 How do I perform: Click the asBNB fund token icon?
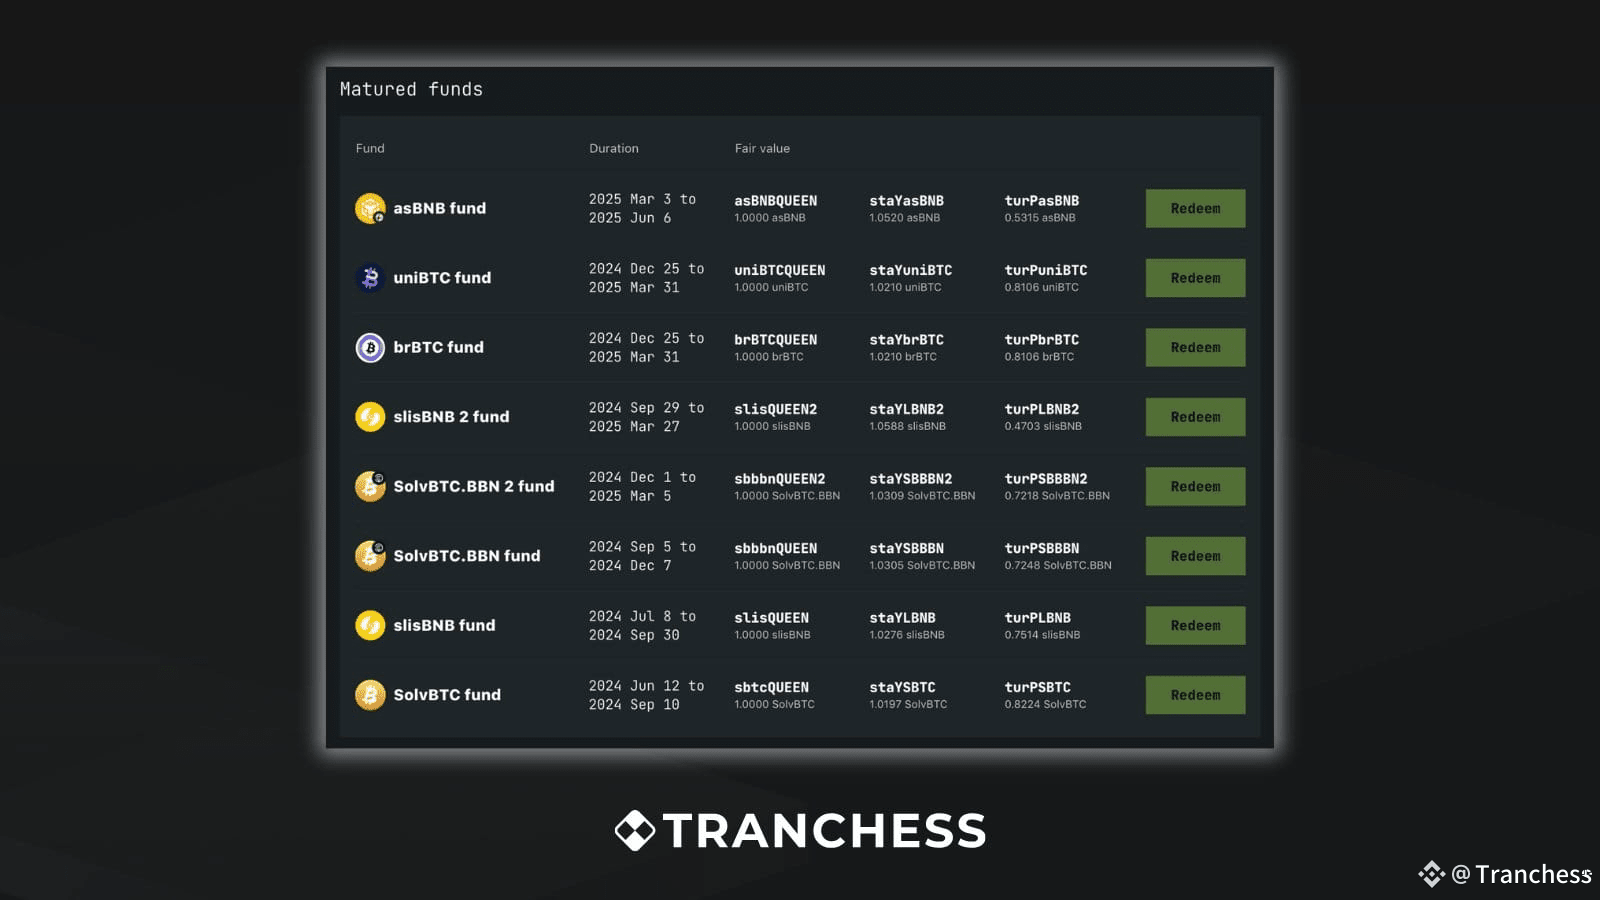[370, 208]
